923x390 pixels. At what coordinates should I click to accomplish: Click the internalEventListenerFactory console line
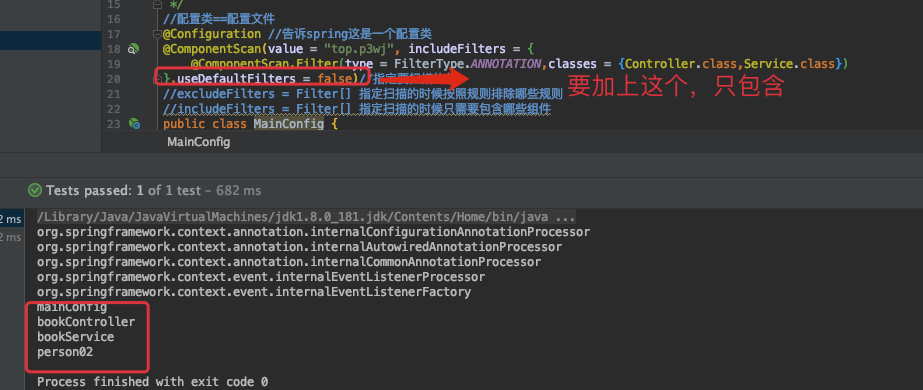[254, 292]
